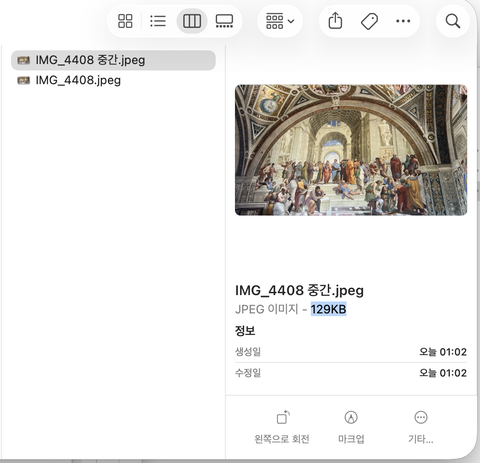Open the Edit Tags button

[369, 21]
